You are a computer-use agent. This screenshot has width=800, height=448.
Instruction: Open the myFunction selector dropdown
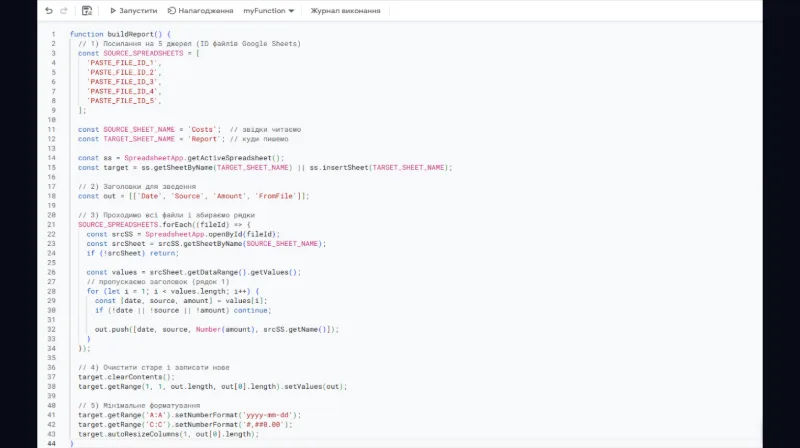268,11
